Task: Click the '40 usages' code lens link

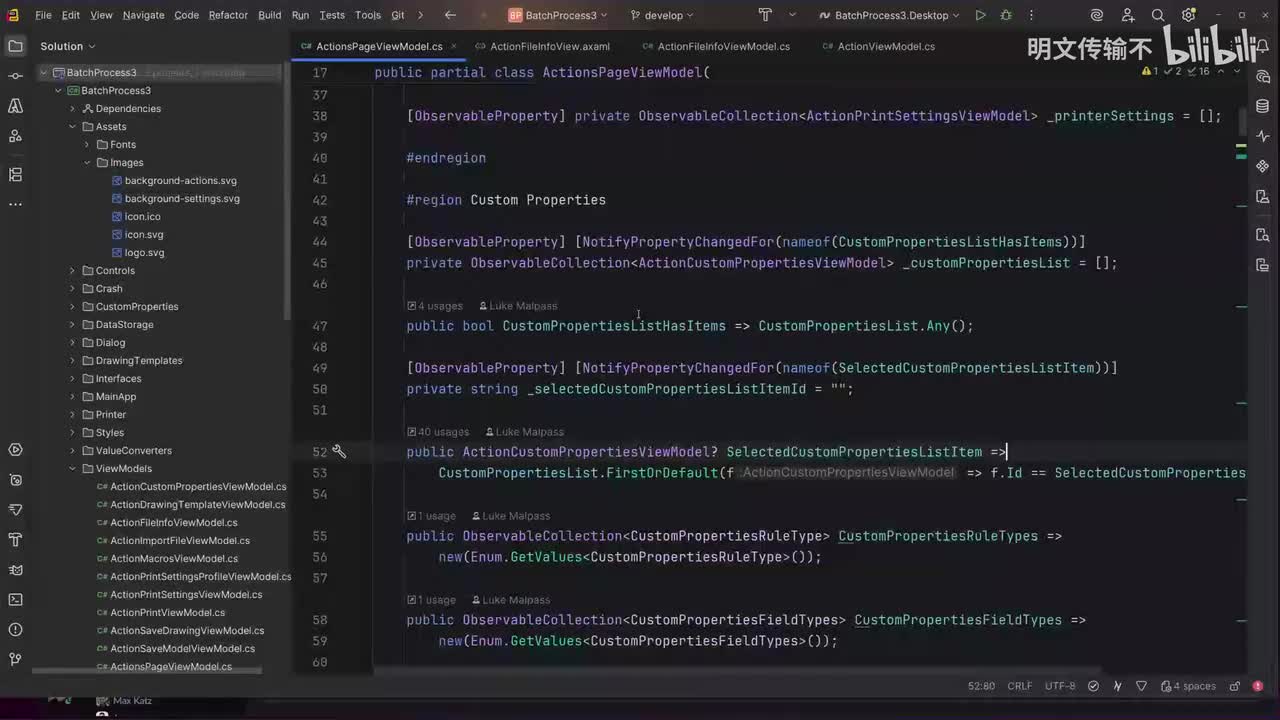Action: click(x=438, y=432)
